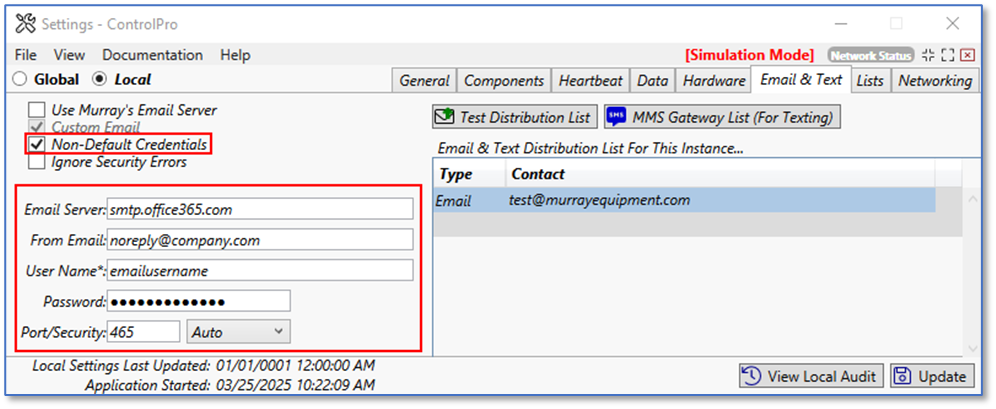Click the Update save button
Viewport: 996px width, 409px height.
[932, 376]
